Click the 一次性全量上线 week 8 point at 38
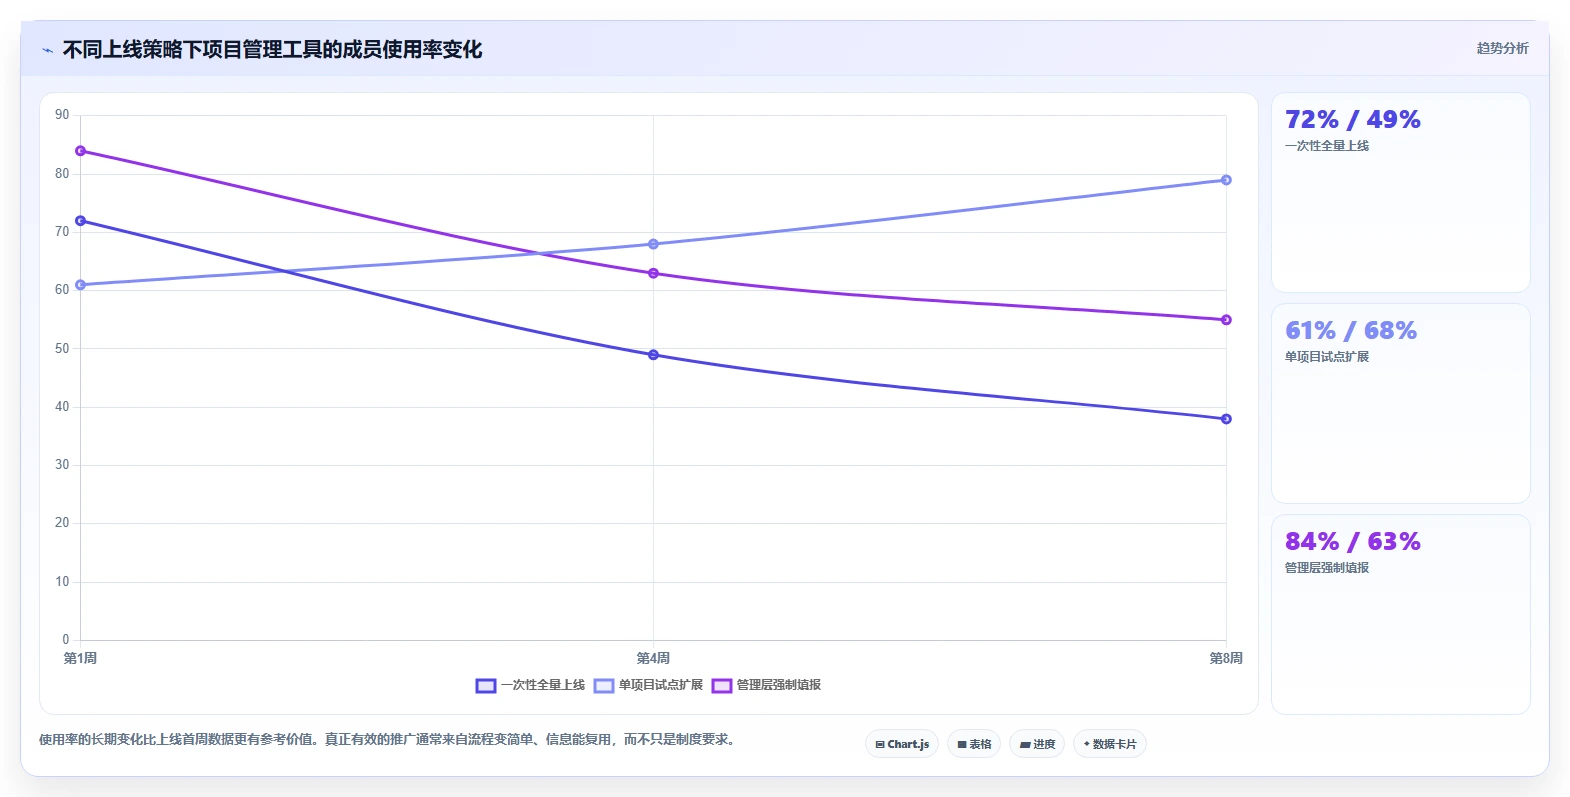1570x797 pixels. [1226, 419]
